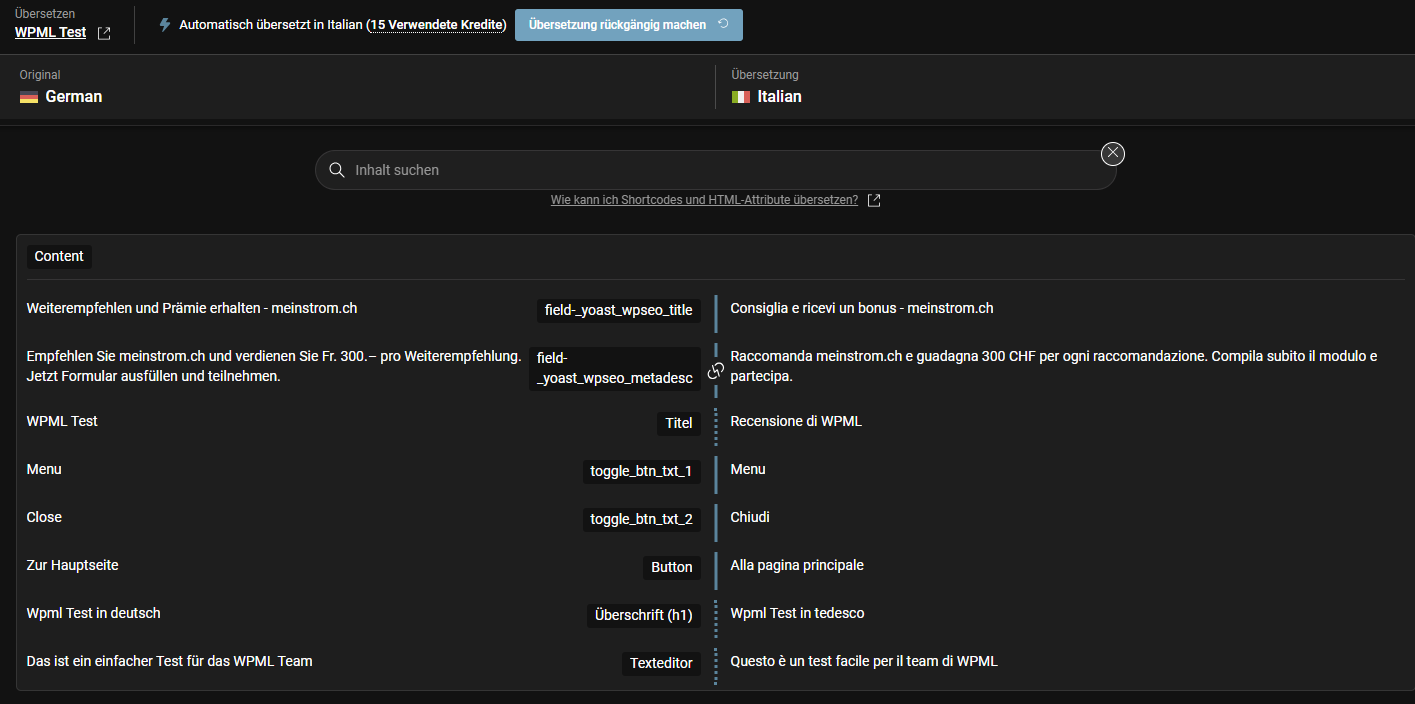Select original text 'WPML Test' row

pos(62,421)
